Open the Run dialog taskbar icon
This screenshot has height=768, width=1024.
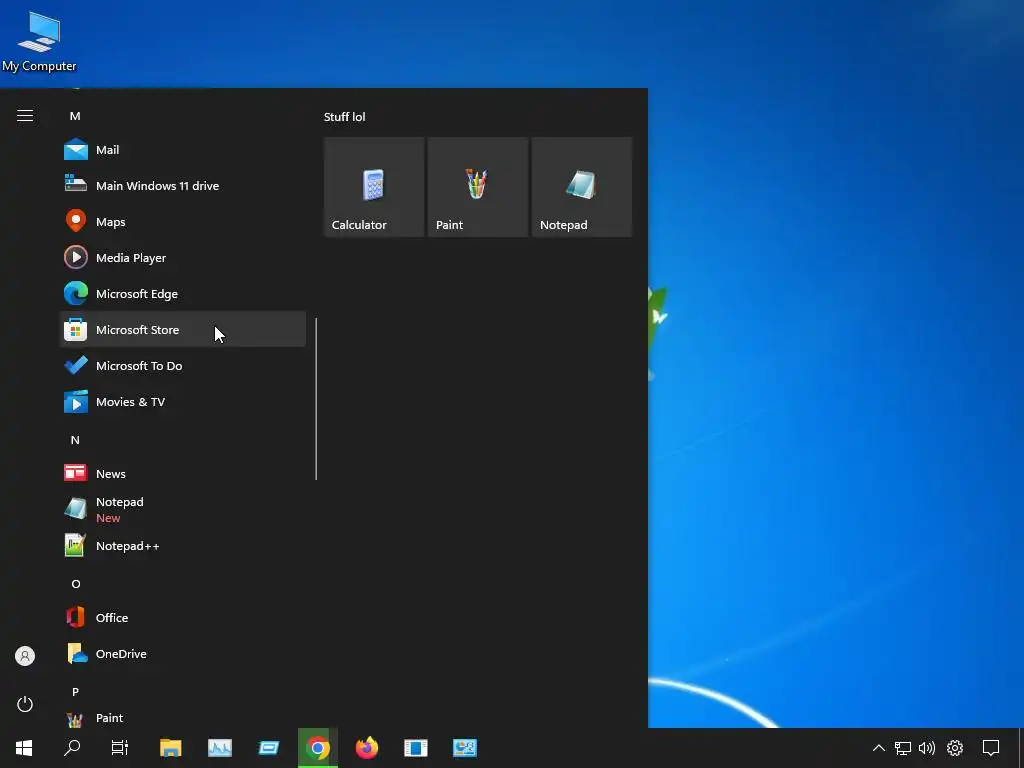(x=268, y=748)
